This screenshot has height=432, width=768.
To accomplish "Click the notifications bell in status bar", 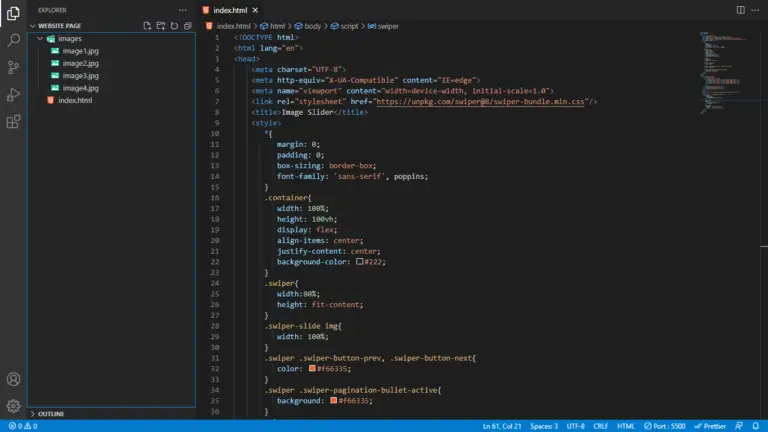I will [756, 426].
